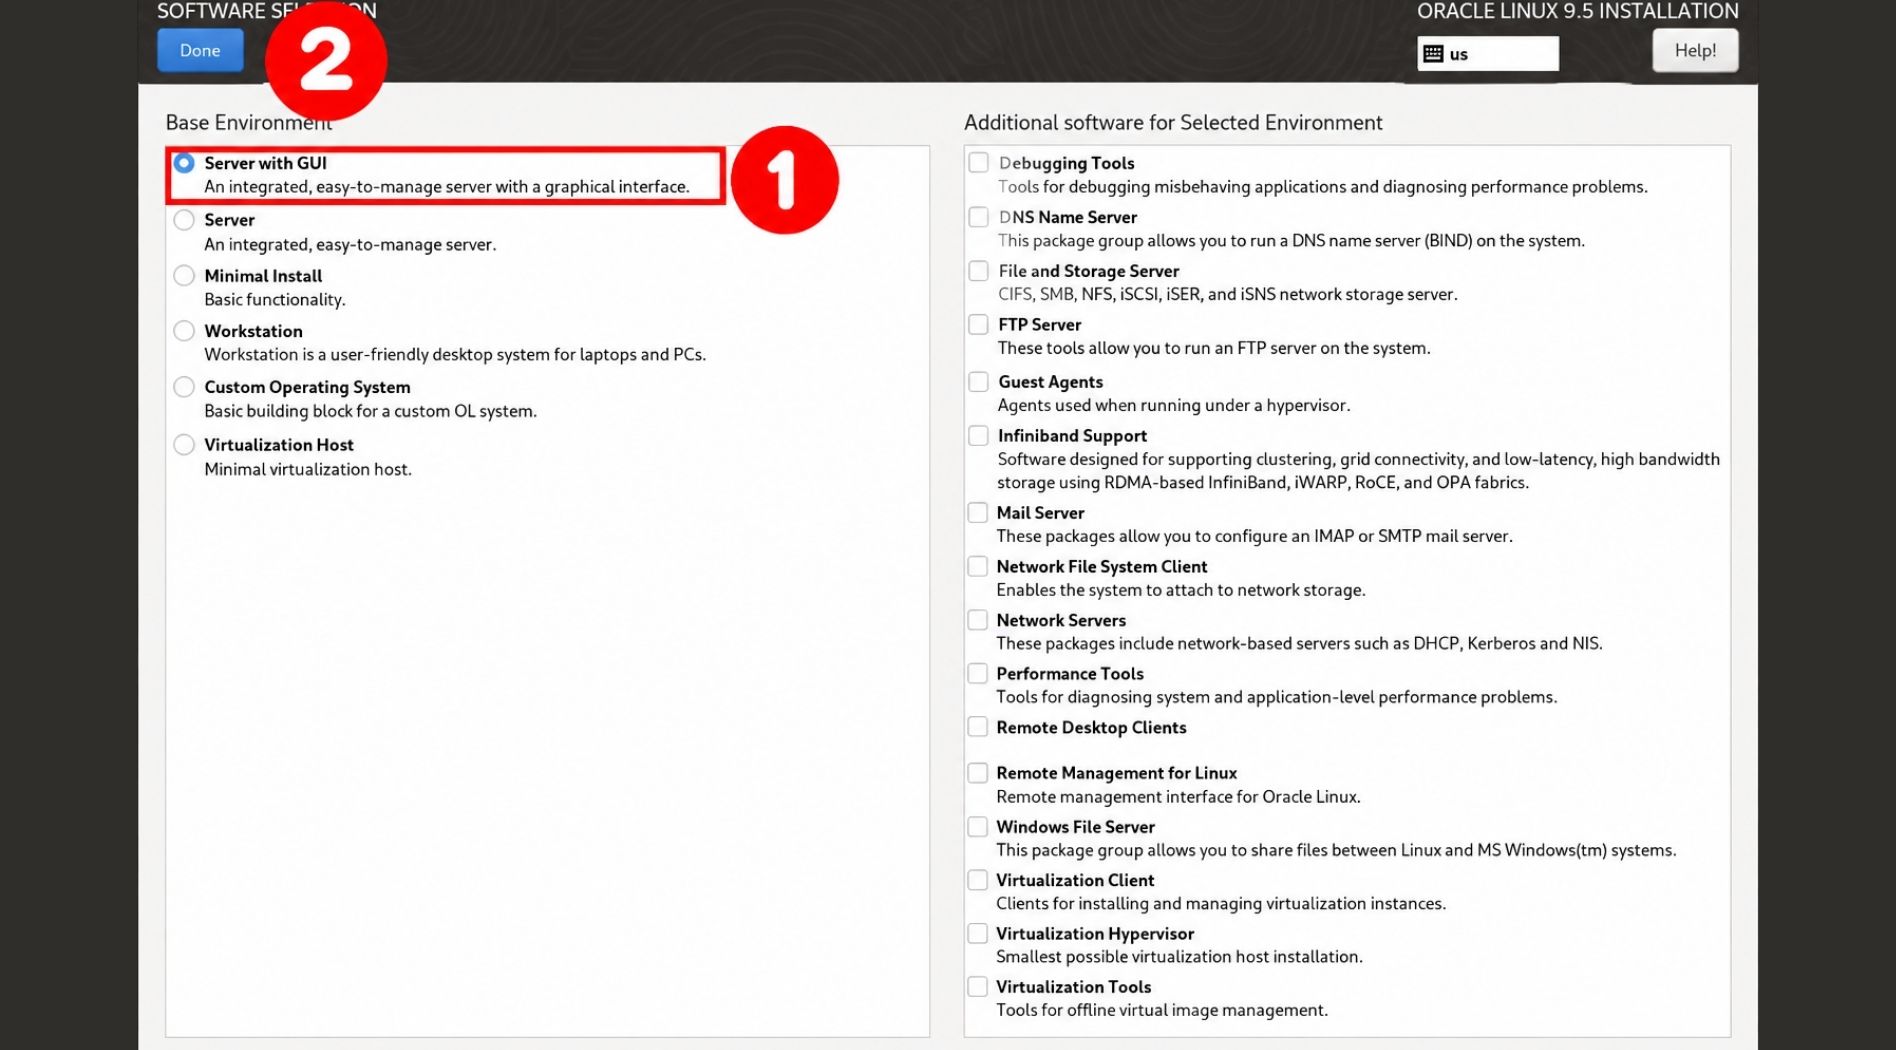Check the Remote Desktop Clients checkbox

pyautogui.click(x=978, y=727)
